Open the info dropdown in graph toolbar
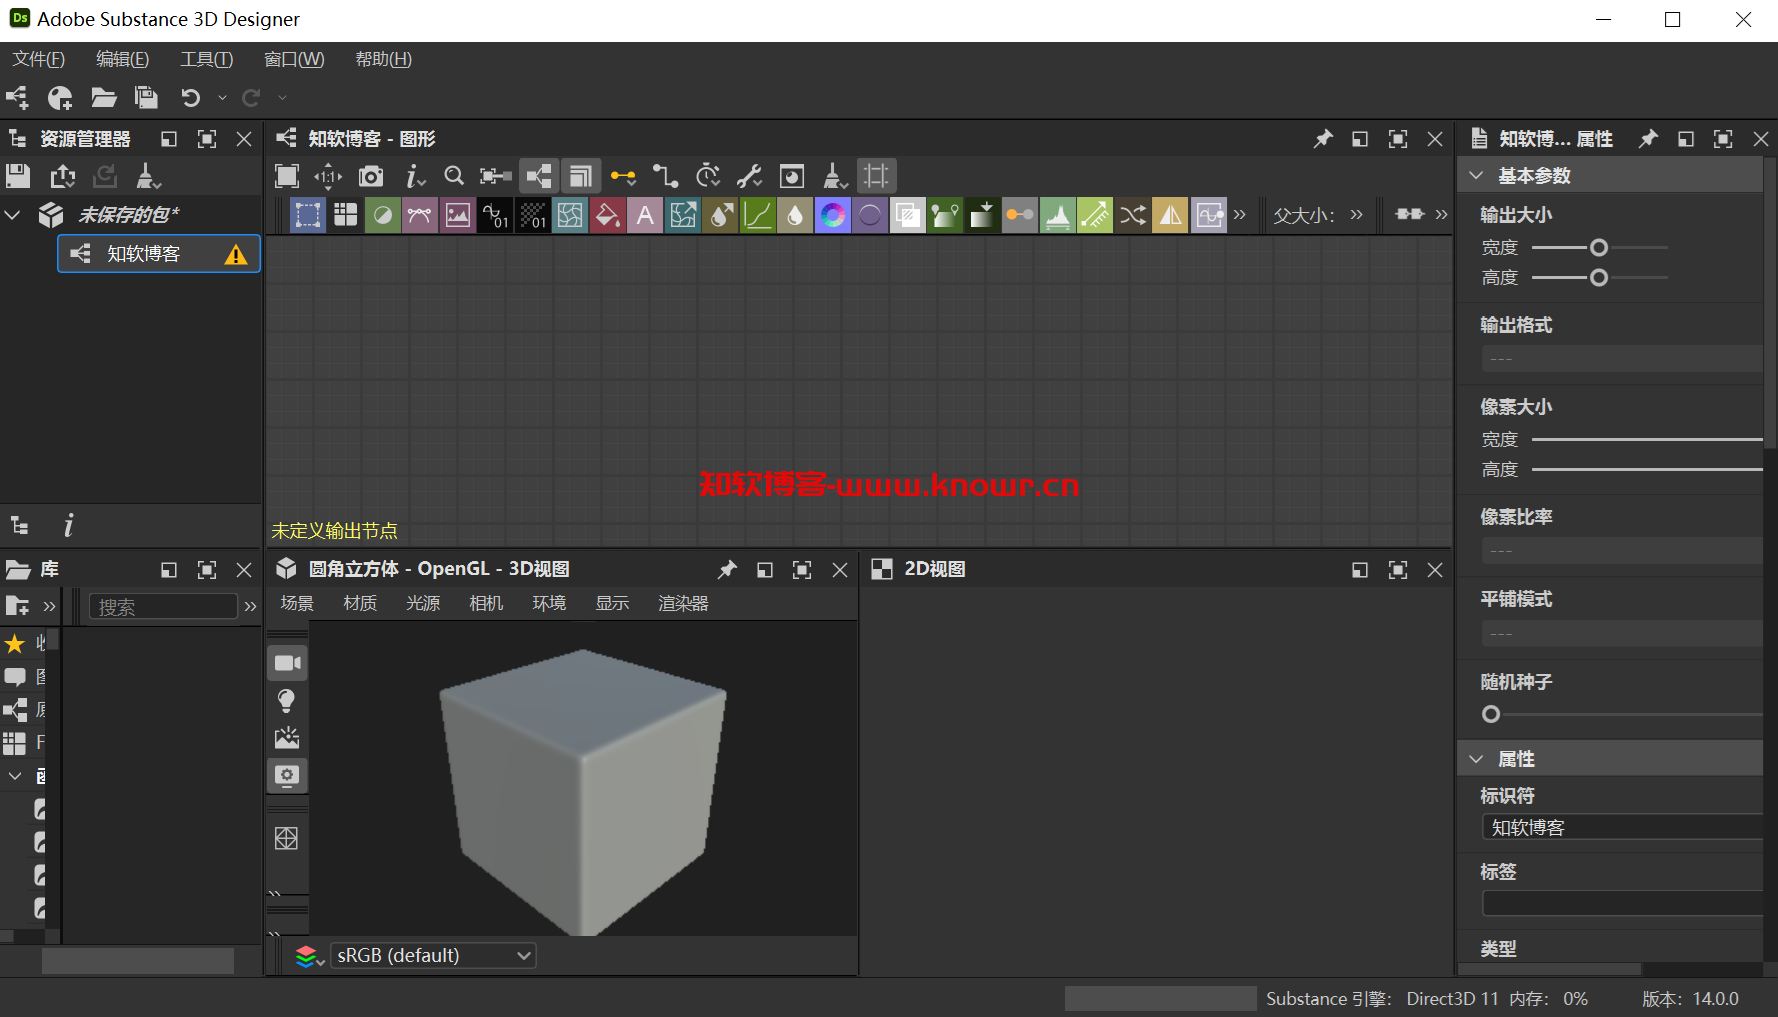1778x1017 pixels. point(414,176)
